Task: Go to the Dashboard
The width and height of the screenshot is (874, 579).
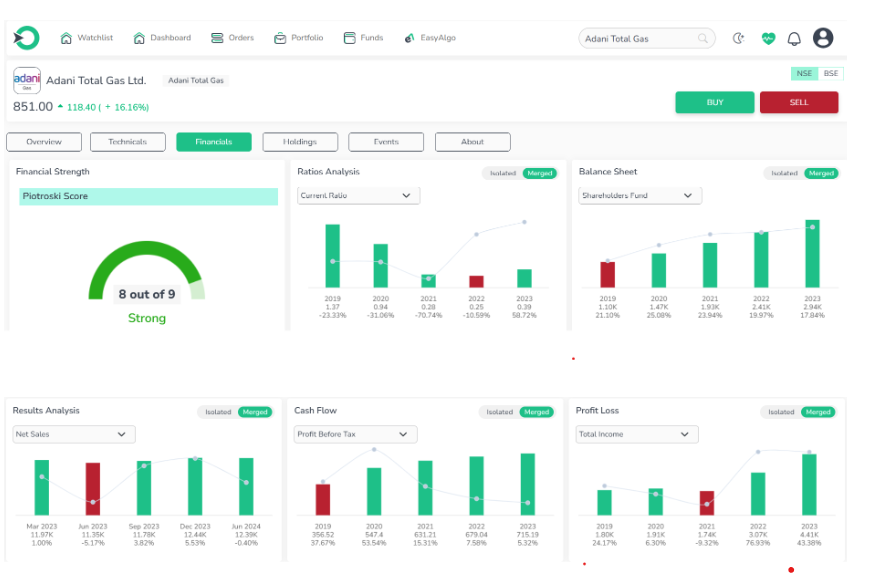Action: [162, 38]
